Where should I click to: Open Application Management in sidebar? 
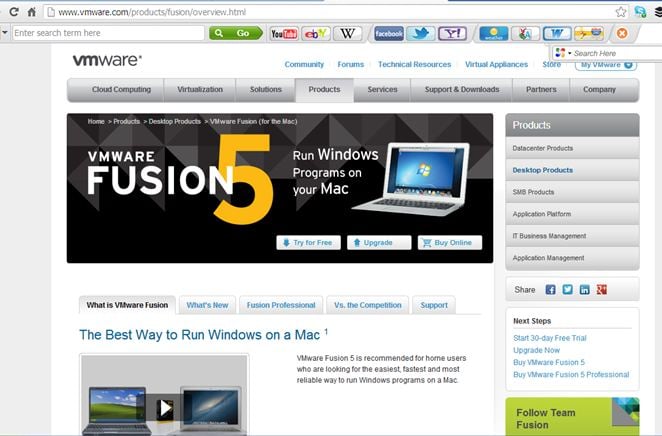pos(572,258)
